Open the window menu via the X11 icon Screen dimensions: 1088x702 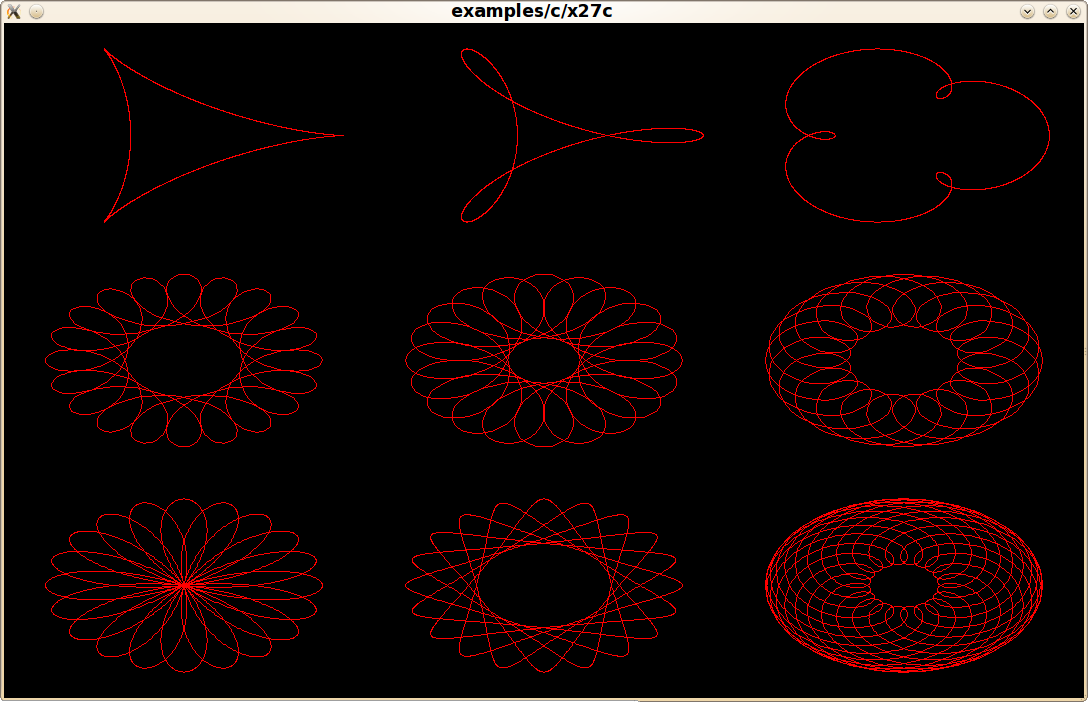pyautogui.click(x=13, y=11)
